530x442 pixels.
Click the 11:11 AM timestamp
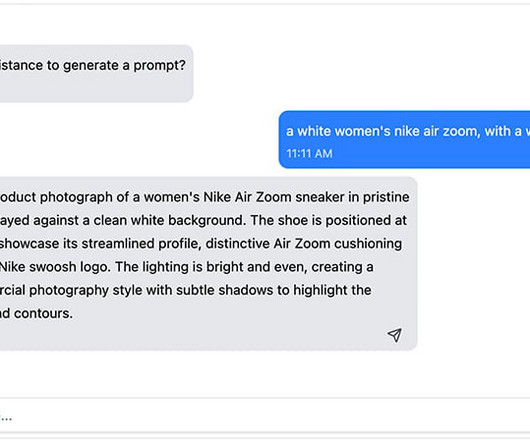(x=309, y=153)
